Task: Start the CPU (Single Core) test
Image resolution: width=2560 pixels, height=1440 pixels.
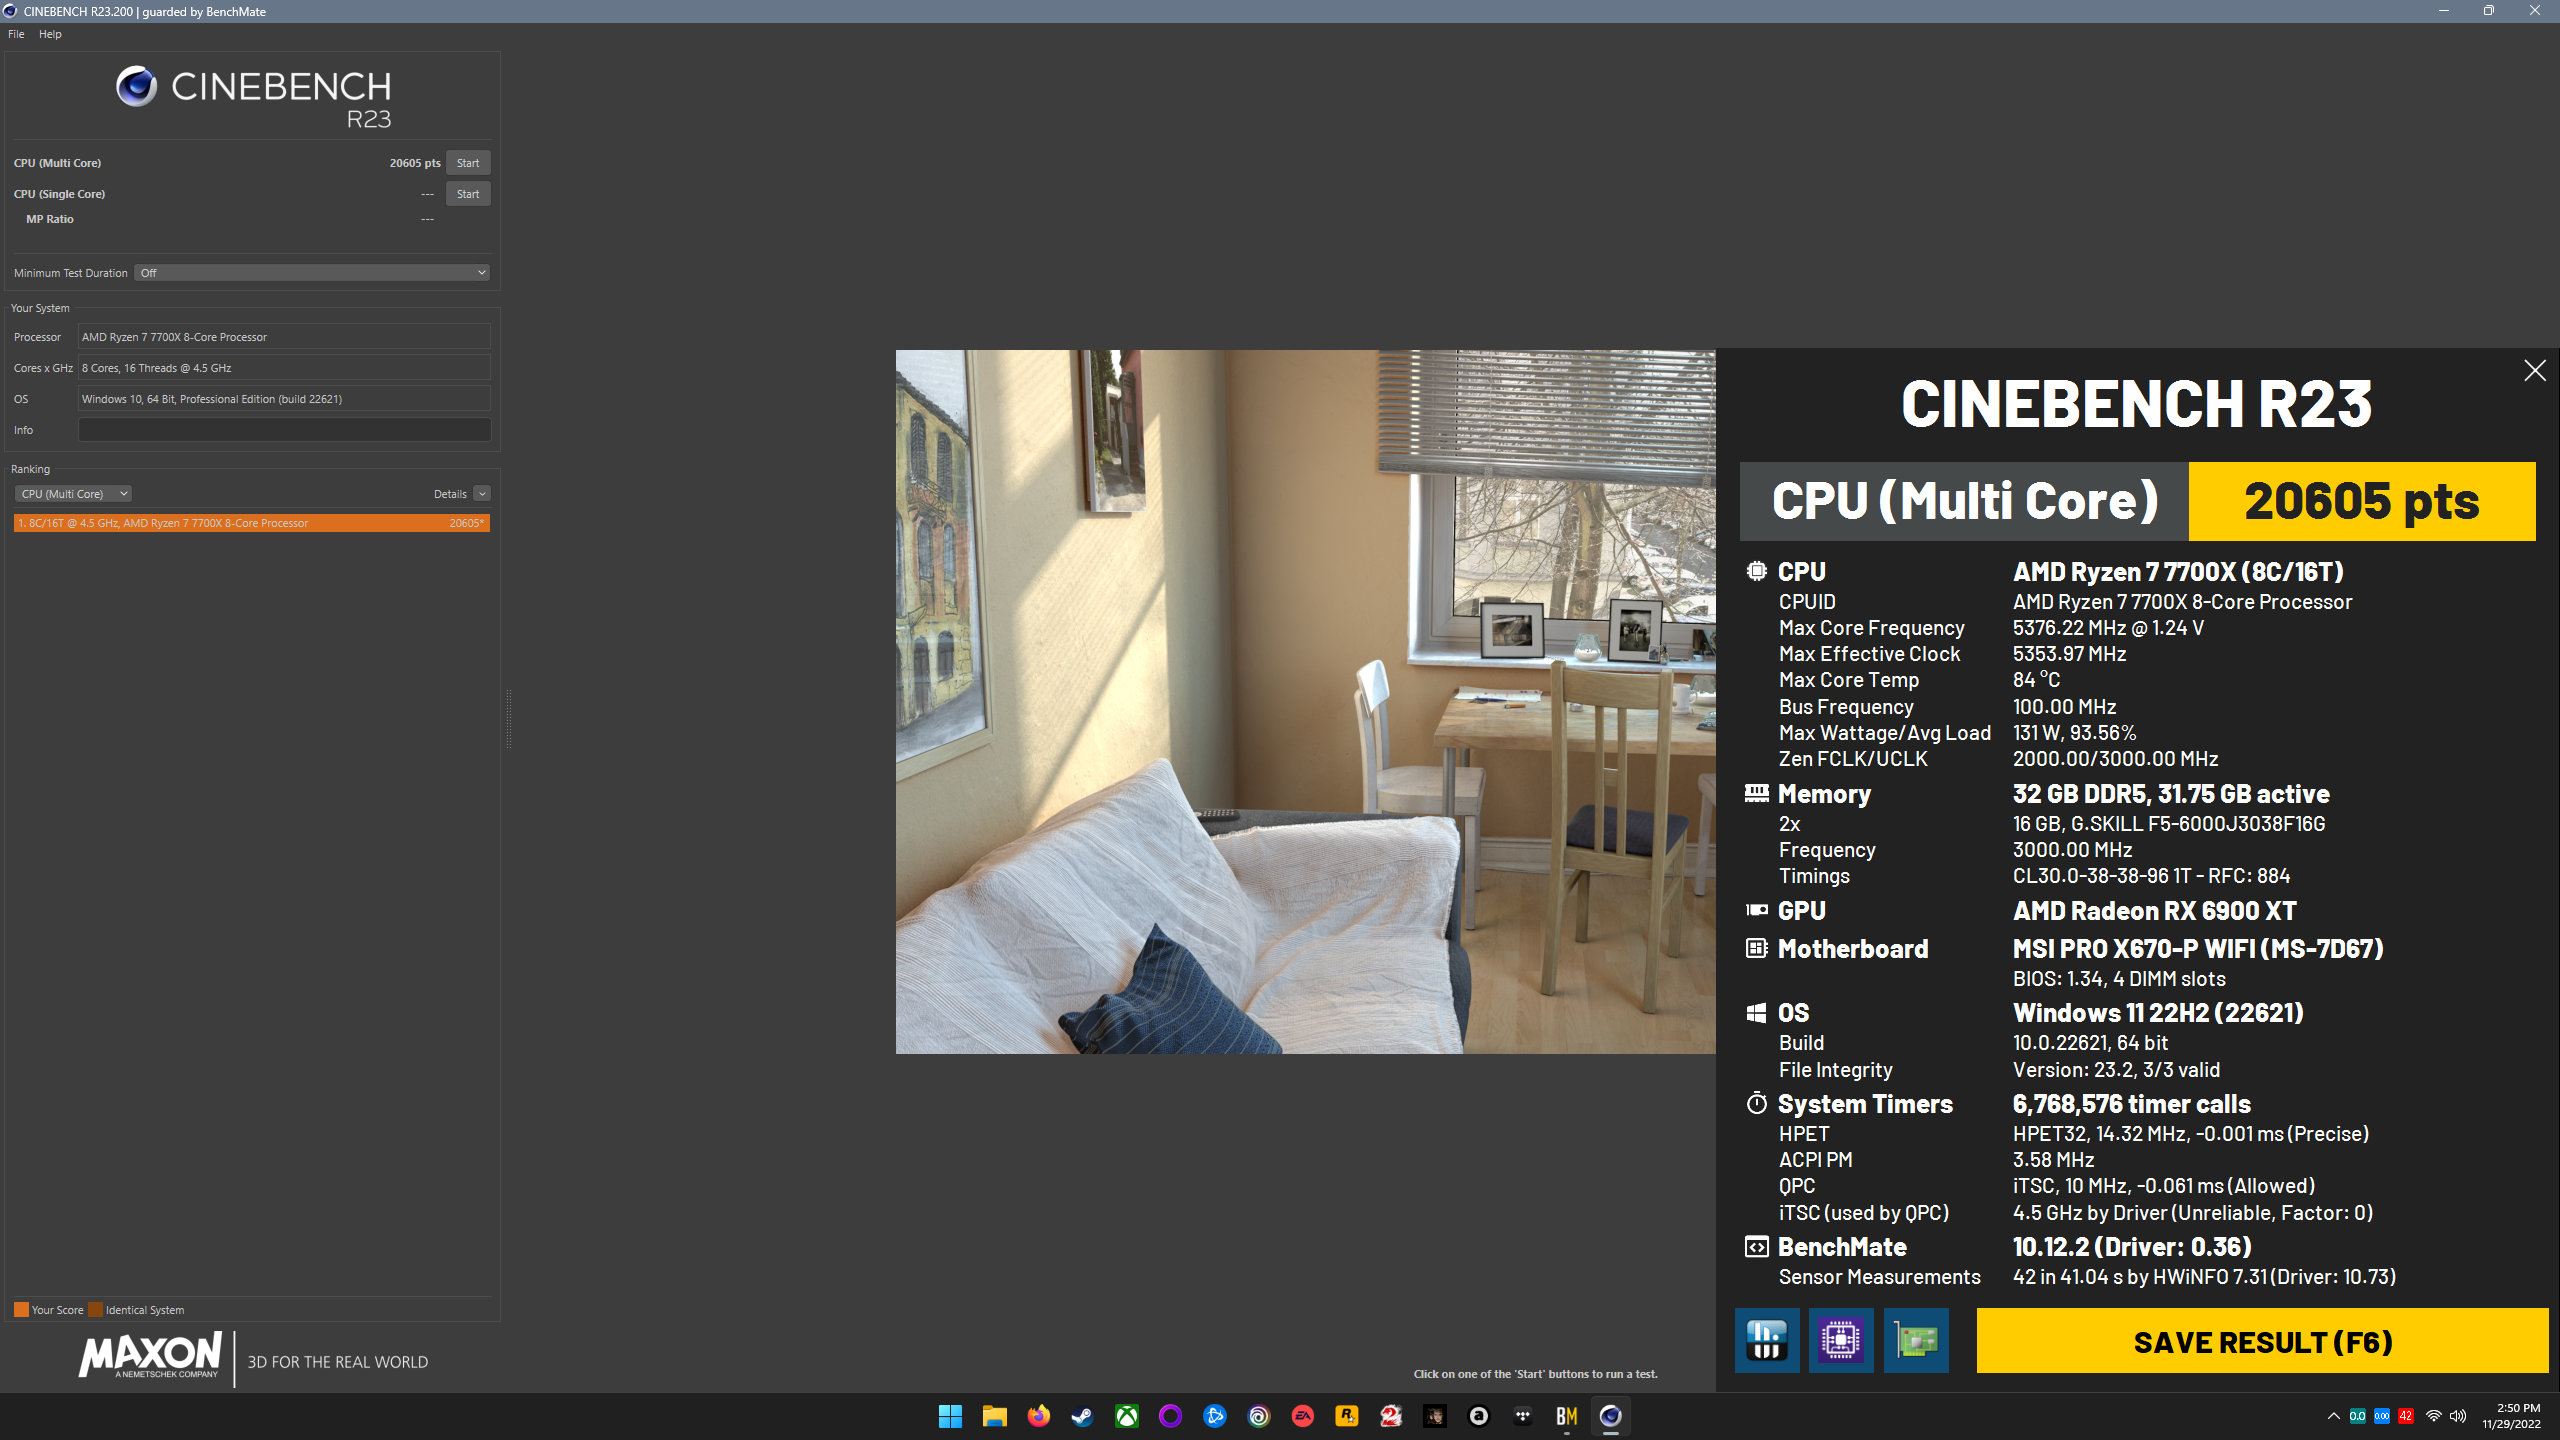Action: (x=468, y=194)
